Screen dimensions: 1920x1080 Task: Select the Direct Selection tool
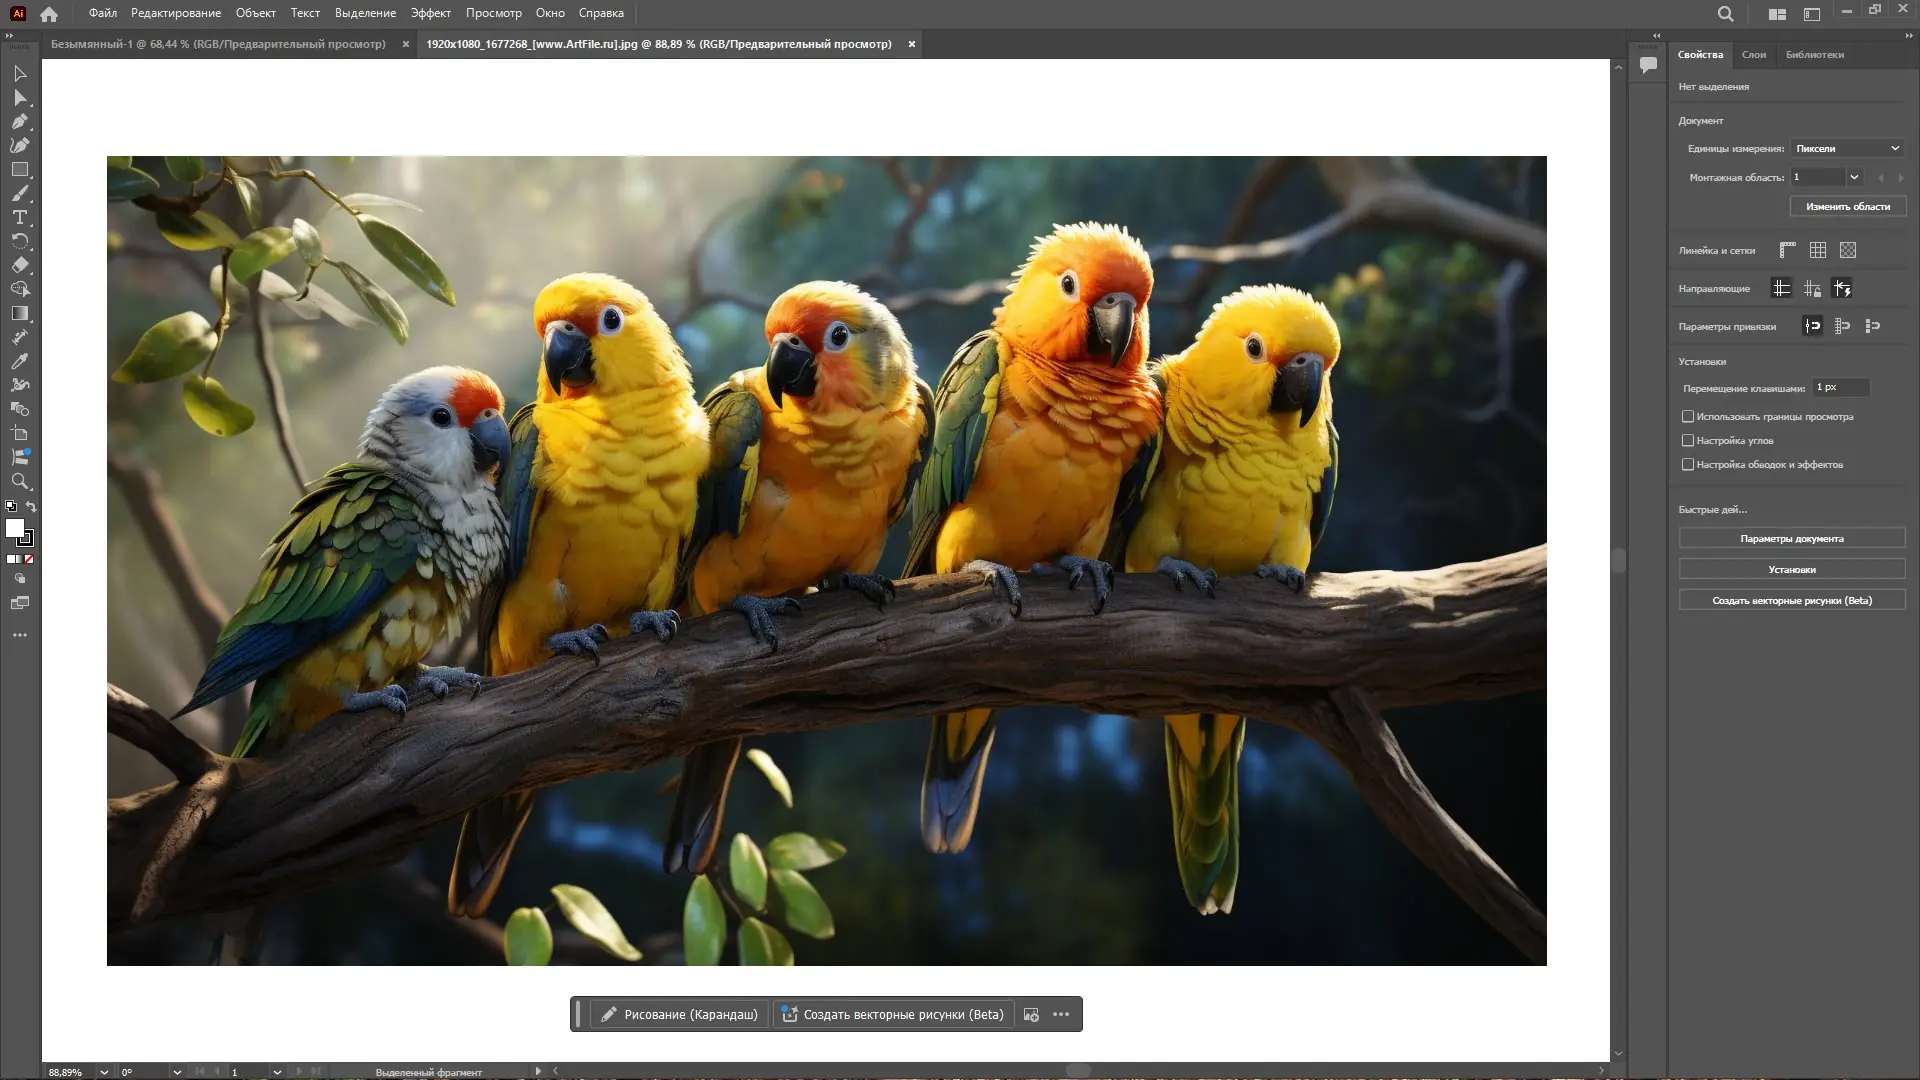pyautogui.click(x=20, y=98)
